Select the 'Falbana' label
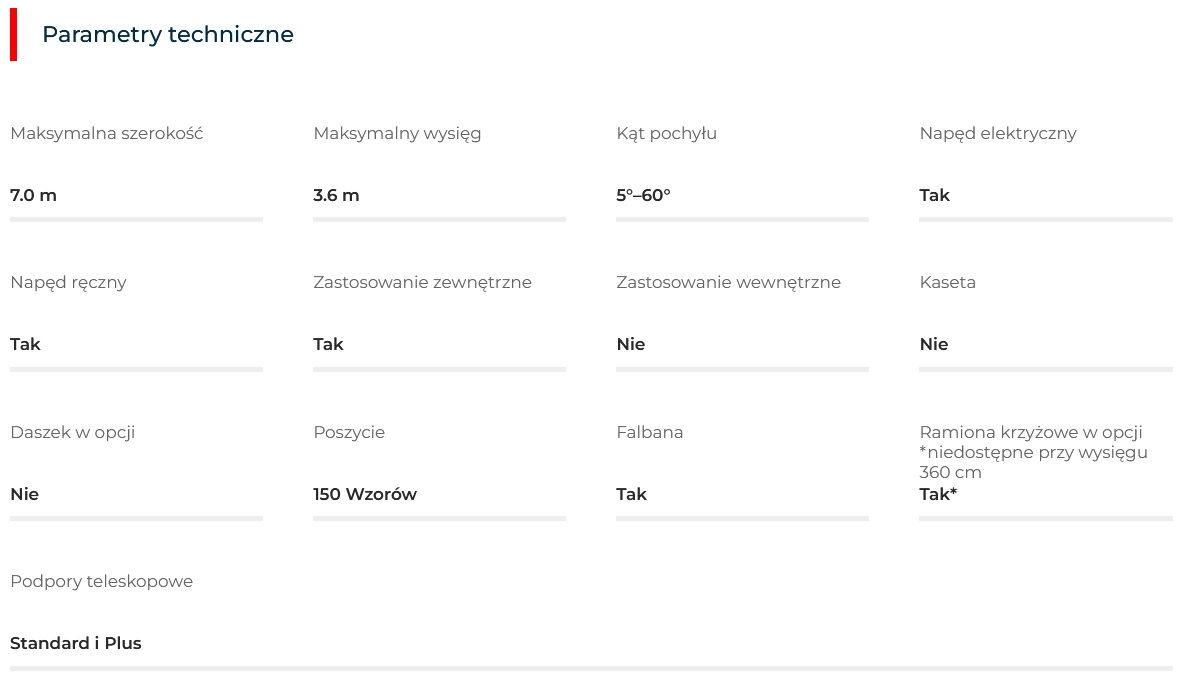 pyautogui.click(x=650, y=432)
